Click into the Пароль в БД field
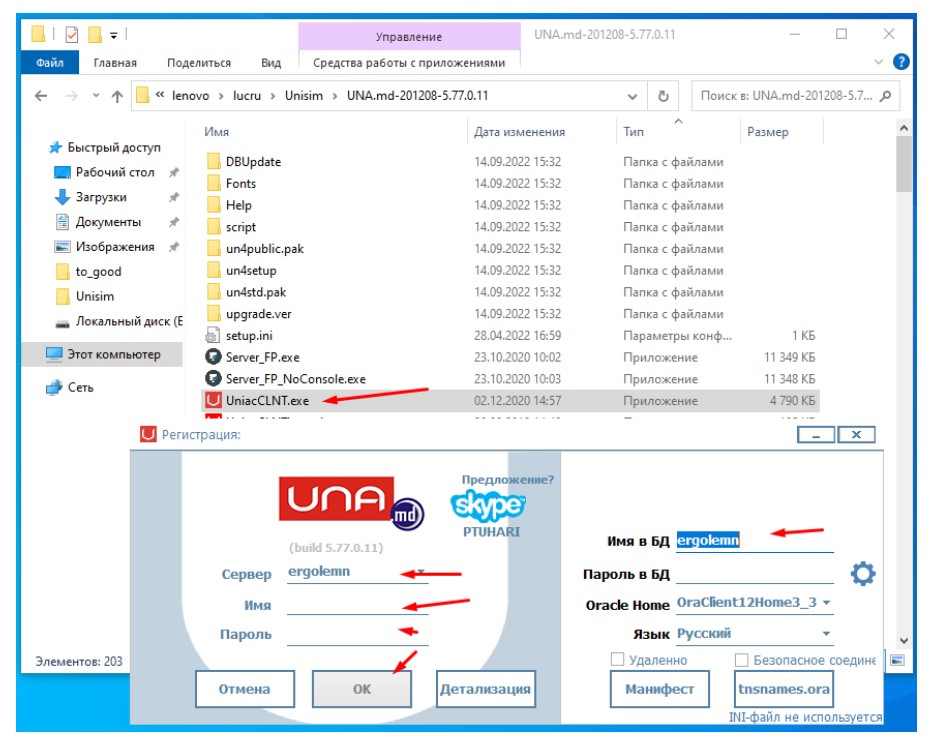Screen dimensions: 938x747 754,574
